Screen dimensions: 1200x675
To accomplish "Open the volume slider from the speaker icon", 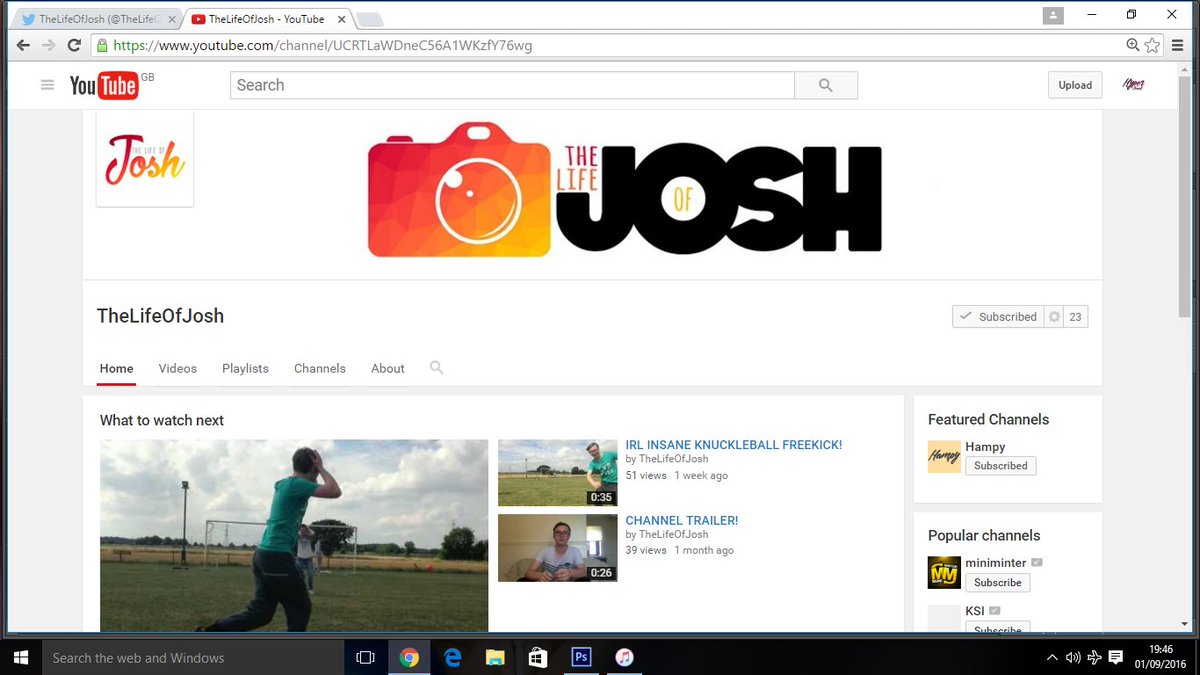I will pos(1072,657).
